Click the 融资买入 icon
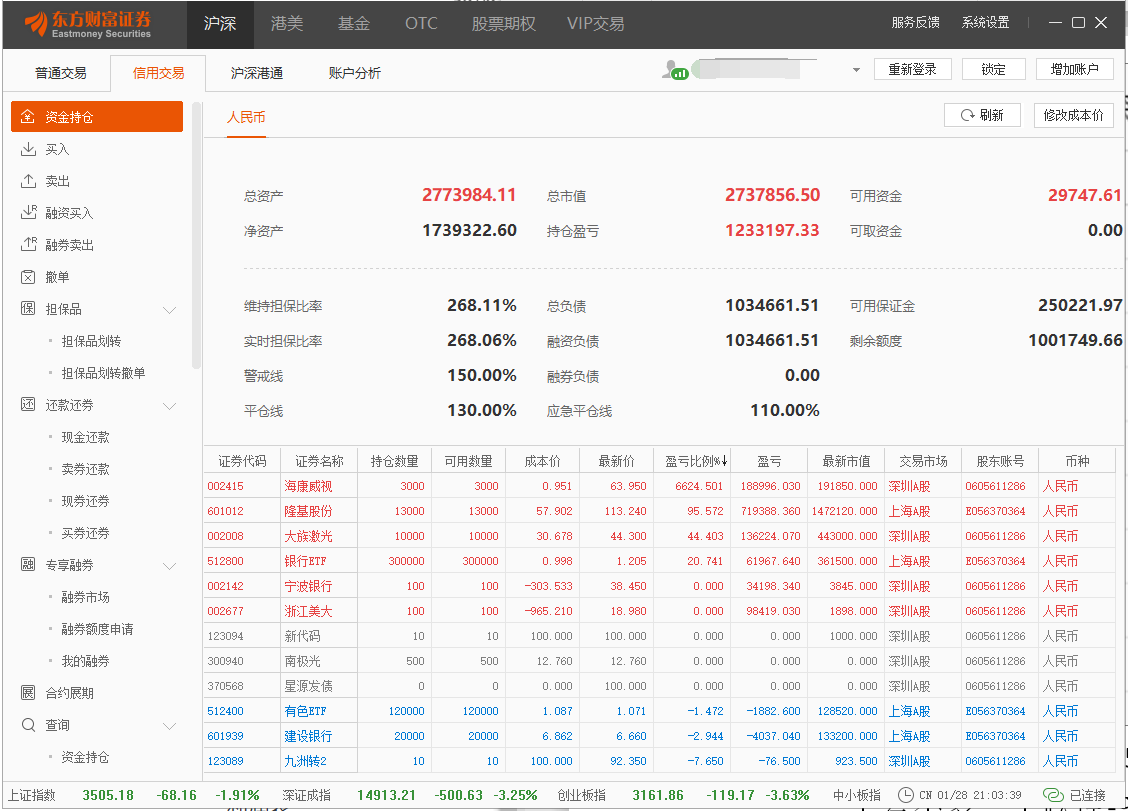The height and width of the screenshot is (811, 1128). point(28,212)
